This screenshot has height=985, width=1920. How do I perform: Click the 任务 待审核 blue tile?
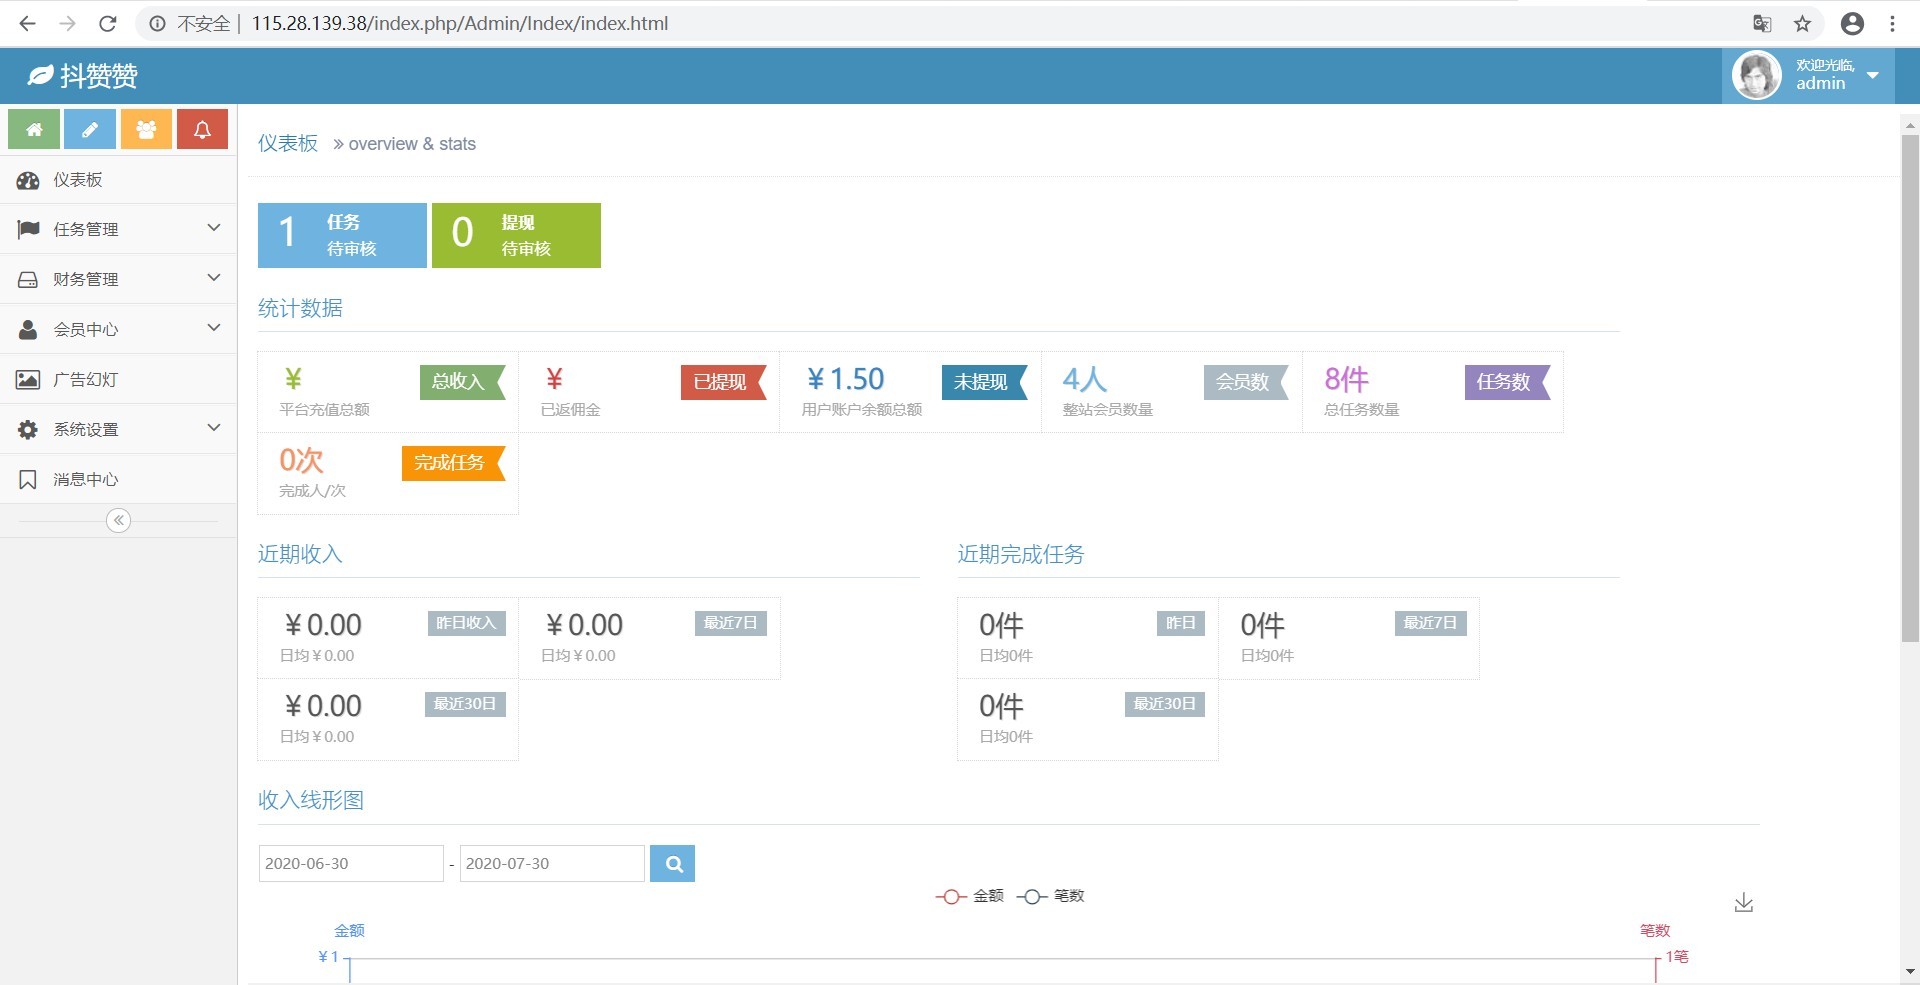pyautogui.click(x=342, y=235)
